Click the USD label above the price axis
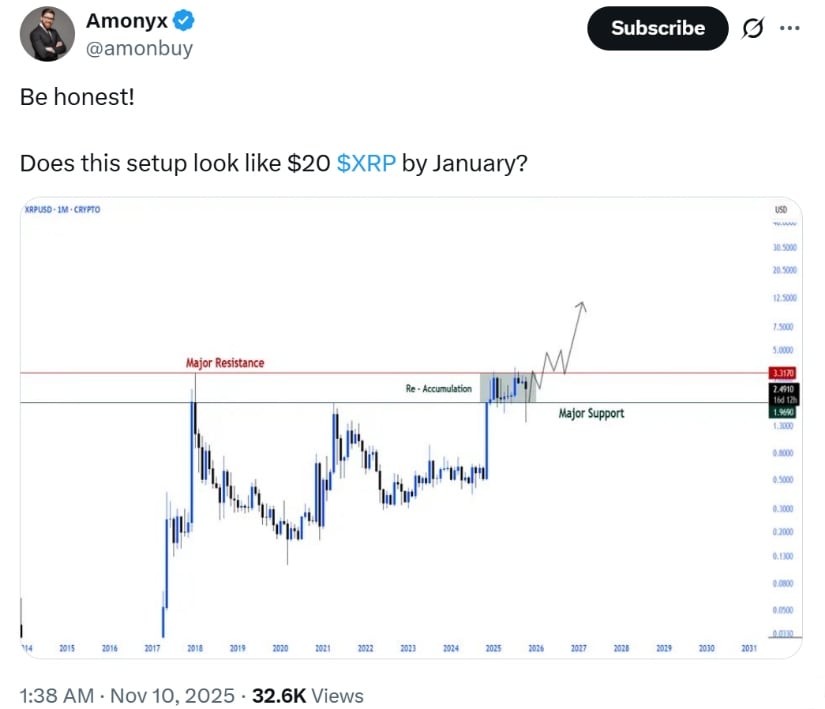This screenshot has width=825, height=709. pyautogui.click(x=782, y=209)
